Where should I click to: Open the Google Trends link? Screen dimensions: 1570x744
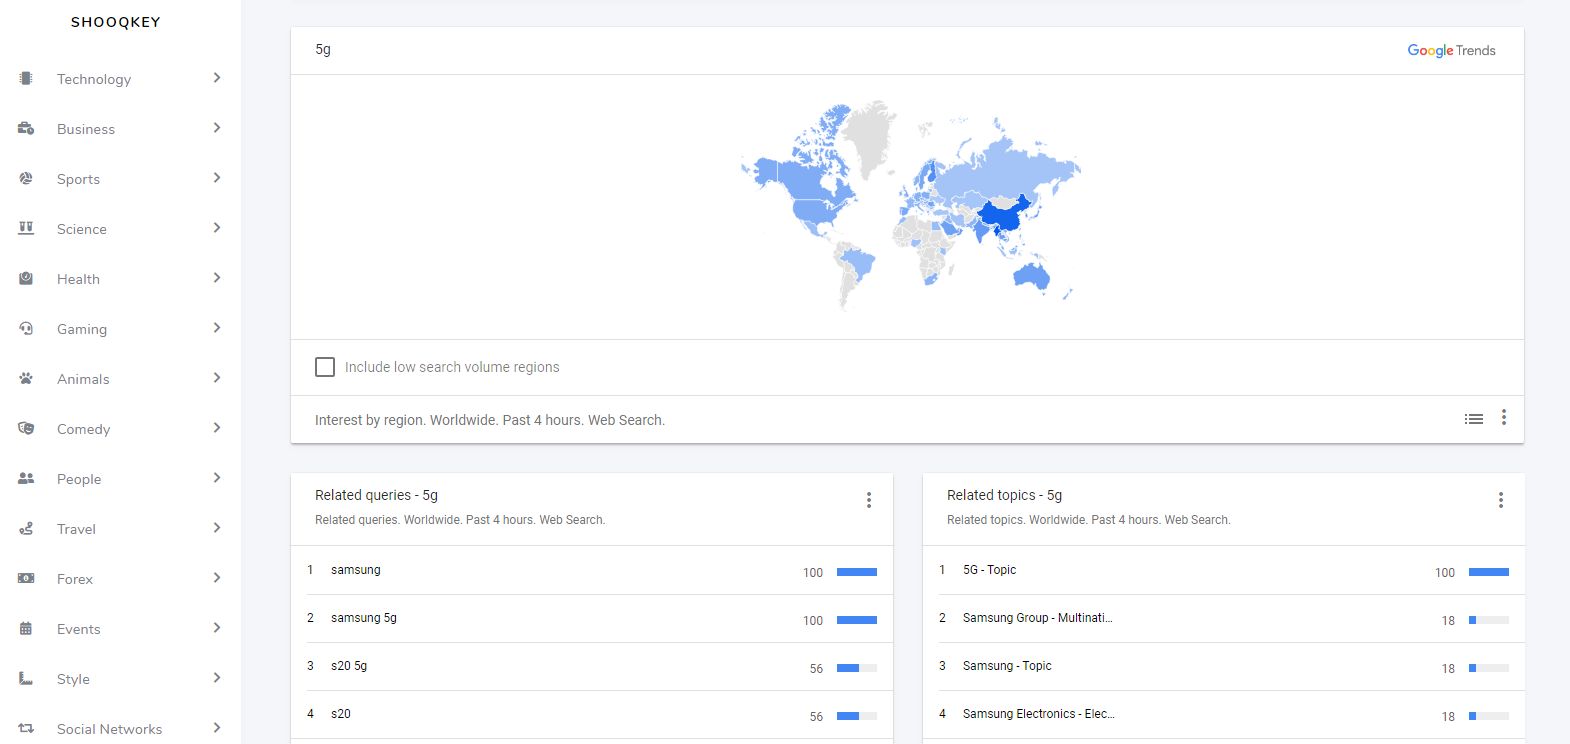point(1451,50)
